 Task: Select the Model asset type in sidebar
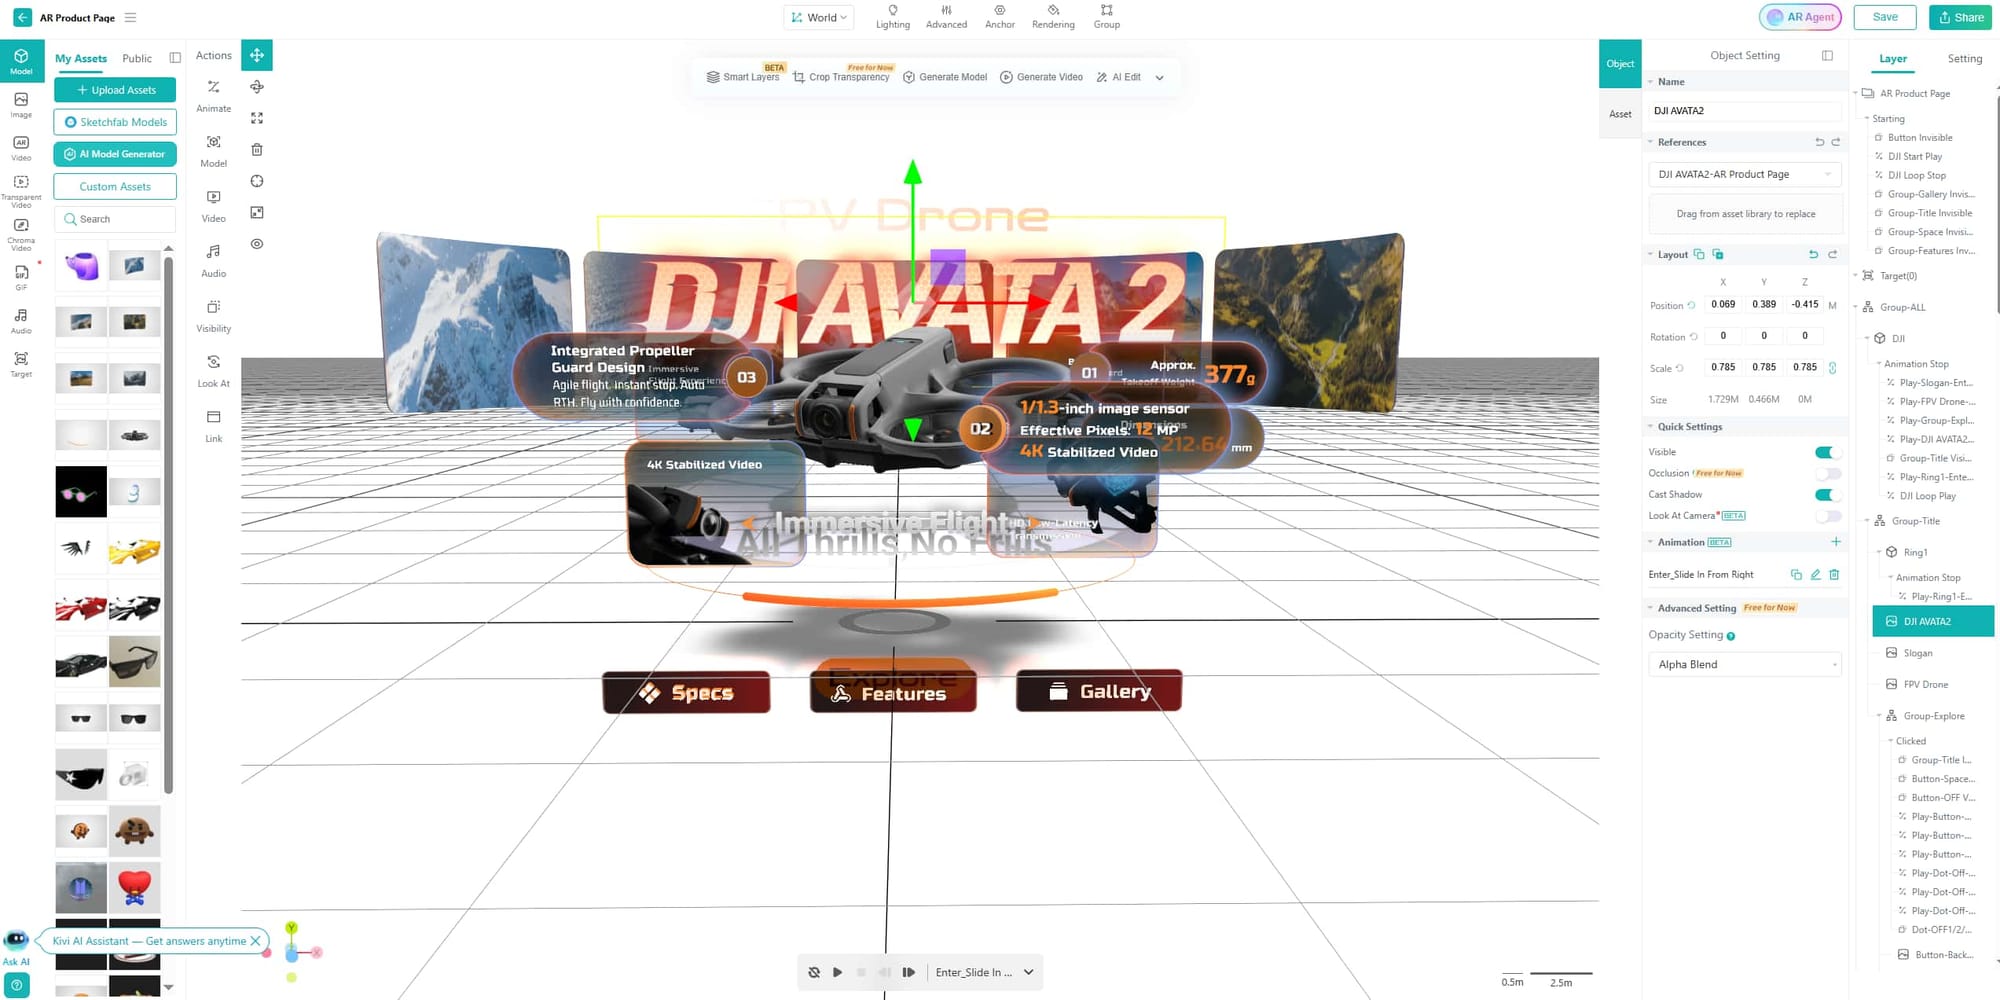tap(21, 60)
